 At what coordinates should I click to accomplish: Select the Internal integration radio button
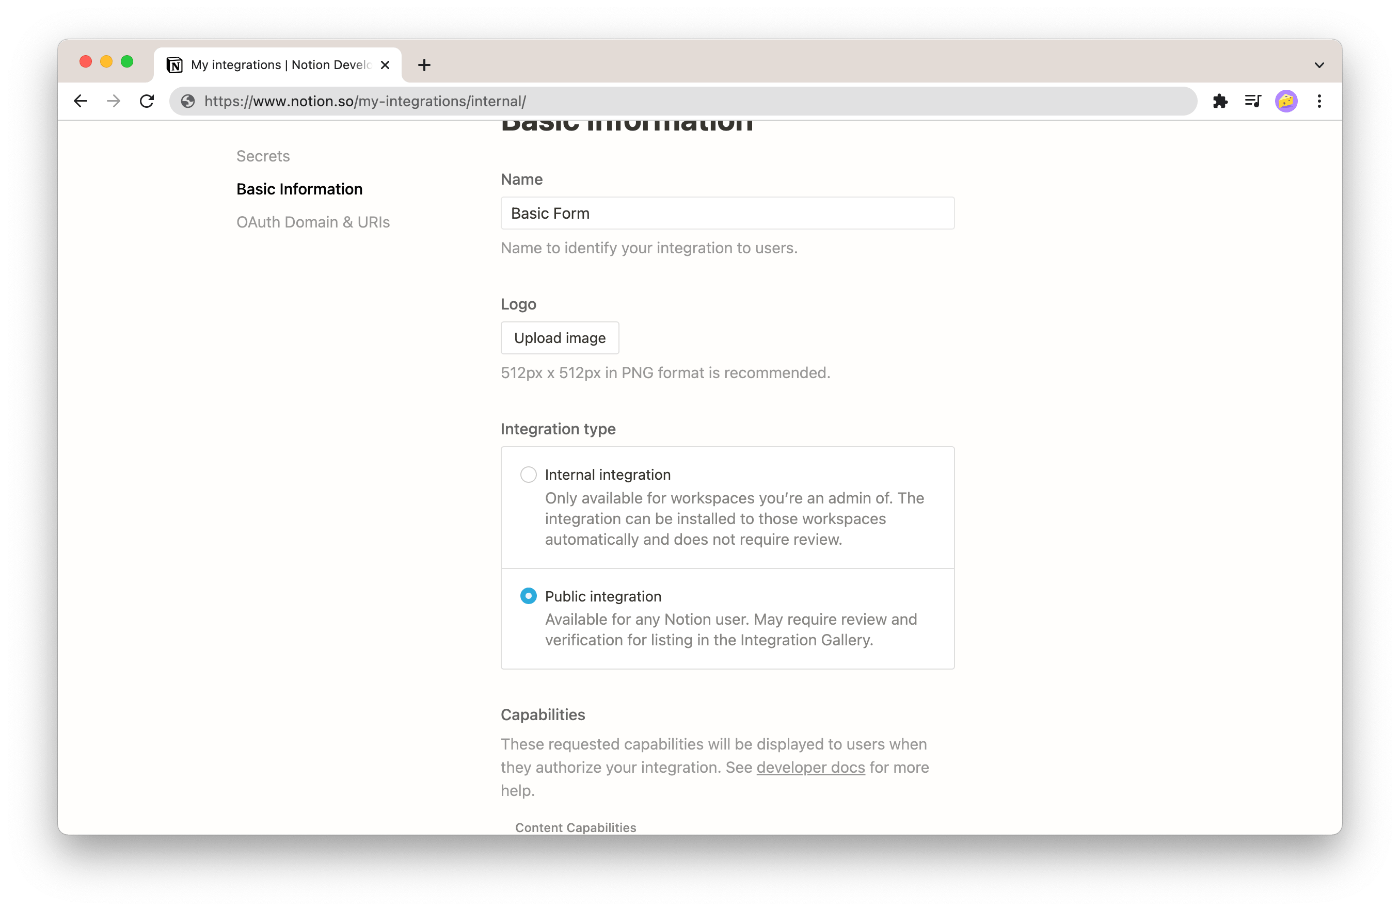click(x=528, y=475)
